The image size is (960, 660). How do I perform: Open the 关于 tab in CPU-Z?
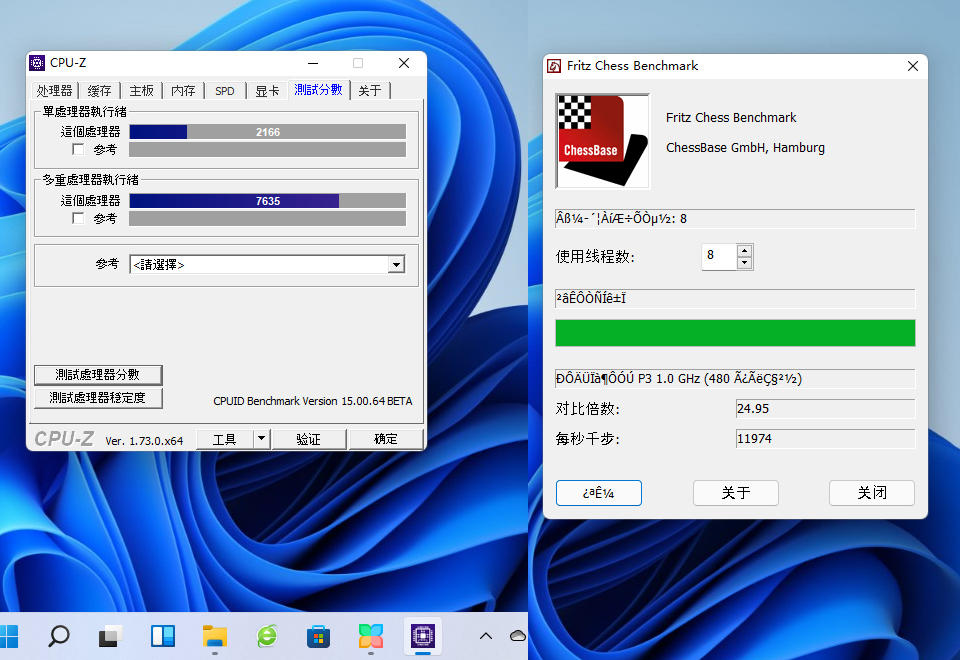click(x=370, y=91)
